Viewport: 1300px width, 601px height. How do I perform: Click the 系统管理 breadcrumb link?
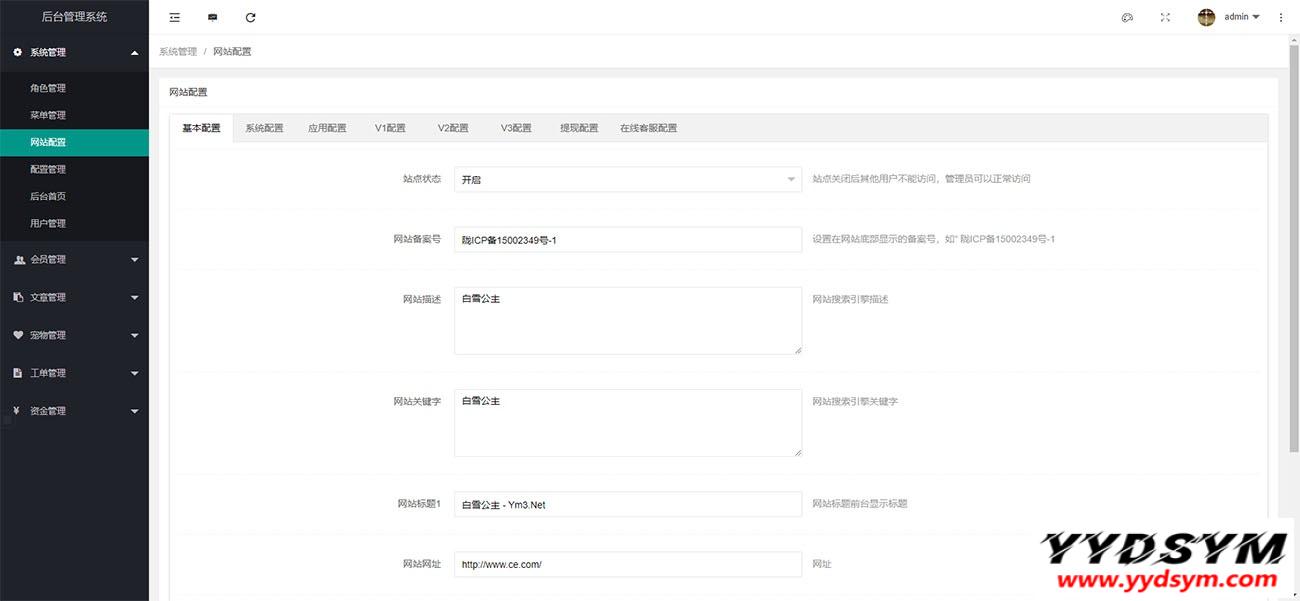(x=178, y=51)
